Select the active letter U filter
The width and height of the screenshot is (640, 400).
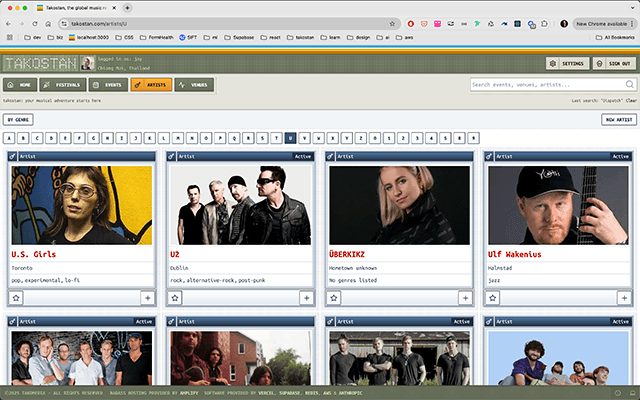tap(290, 138)
